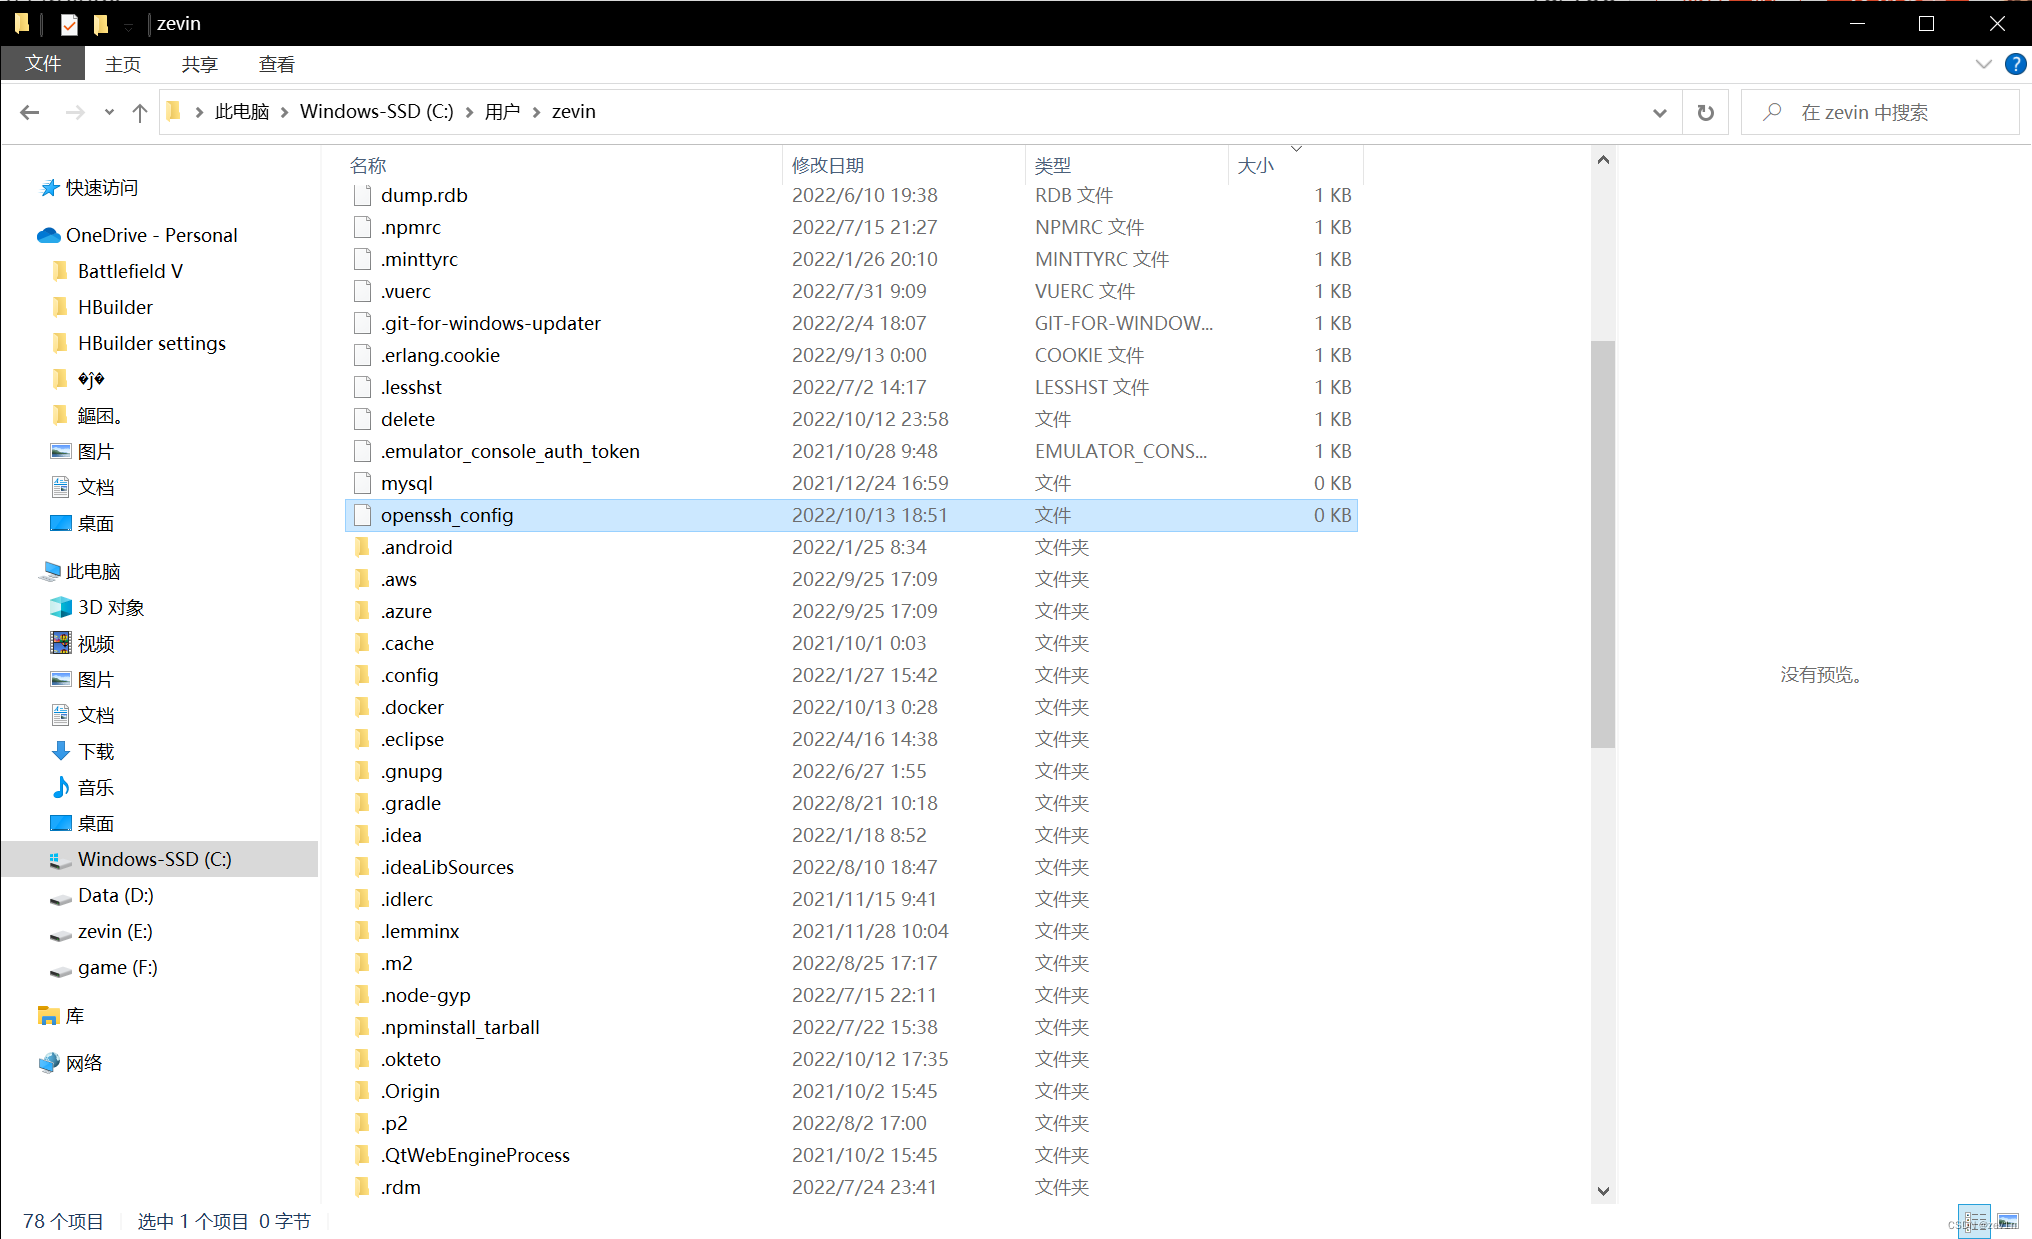Sort by the 修改日期 column header
The width and height of the screenshot is (2032, 1239).
coord(904,165)
